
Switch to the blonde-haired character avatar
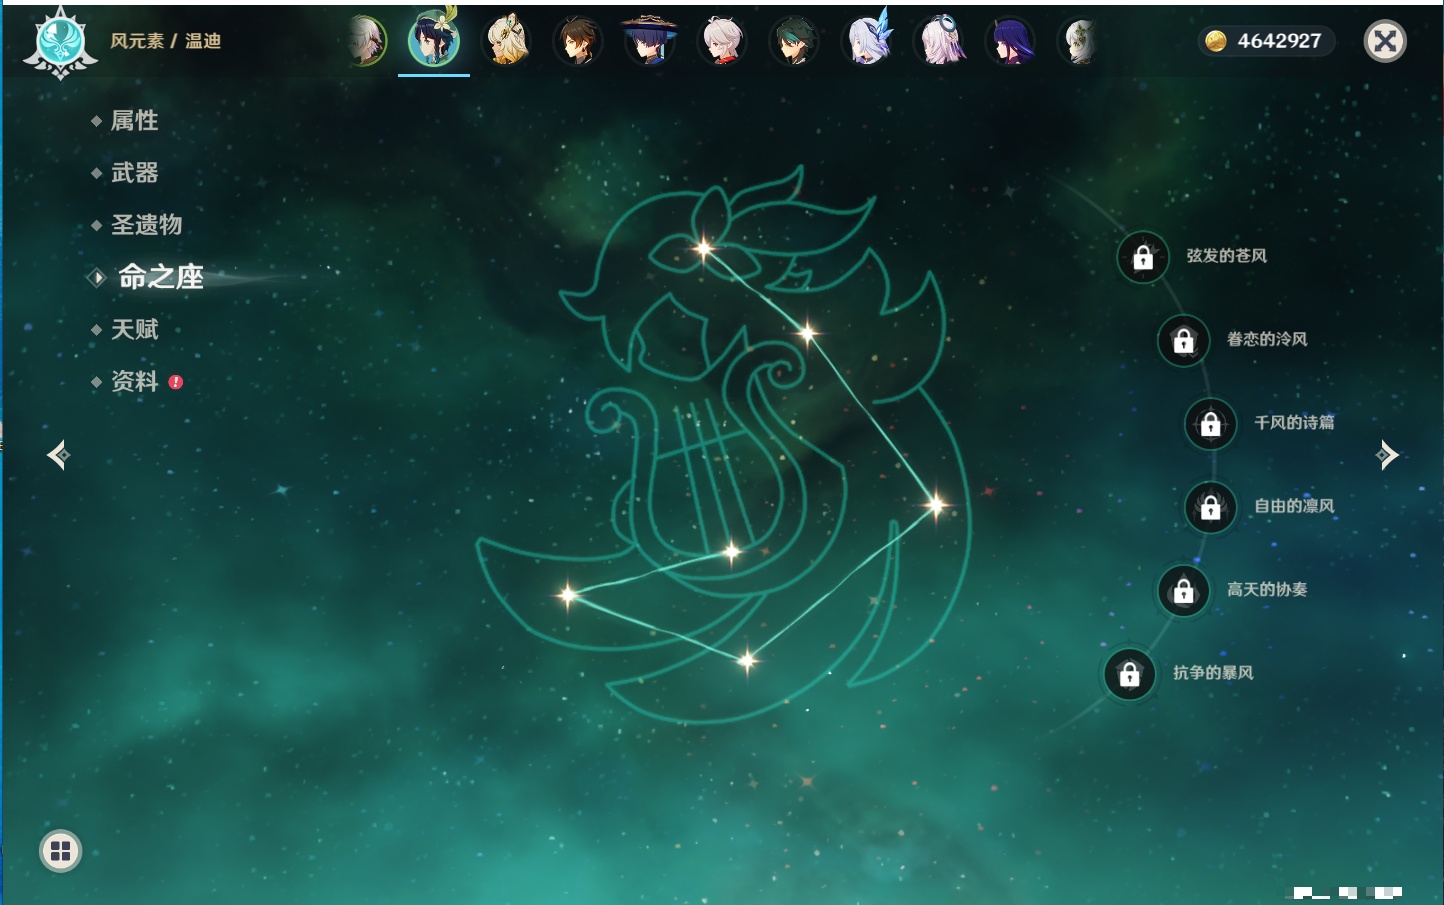507,41
